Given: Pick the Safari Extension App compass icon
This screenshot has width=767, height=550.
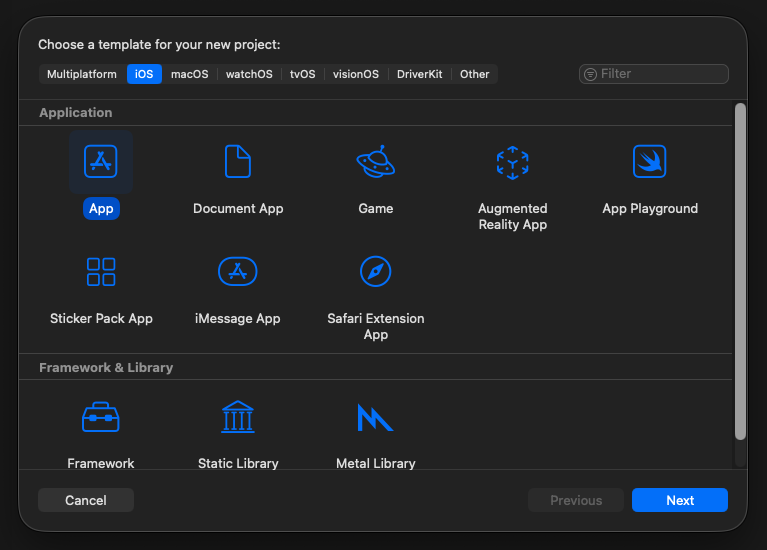Looking at the screenshot, I should 375,271.
